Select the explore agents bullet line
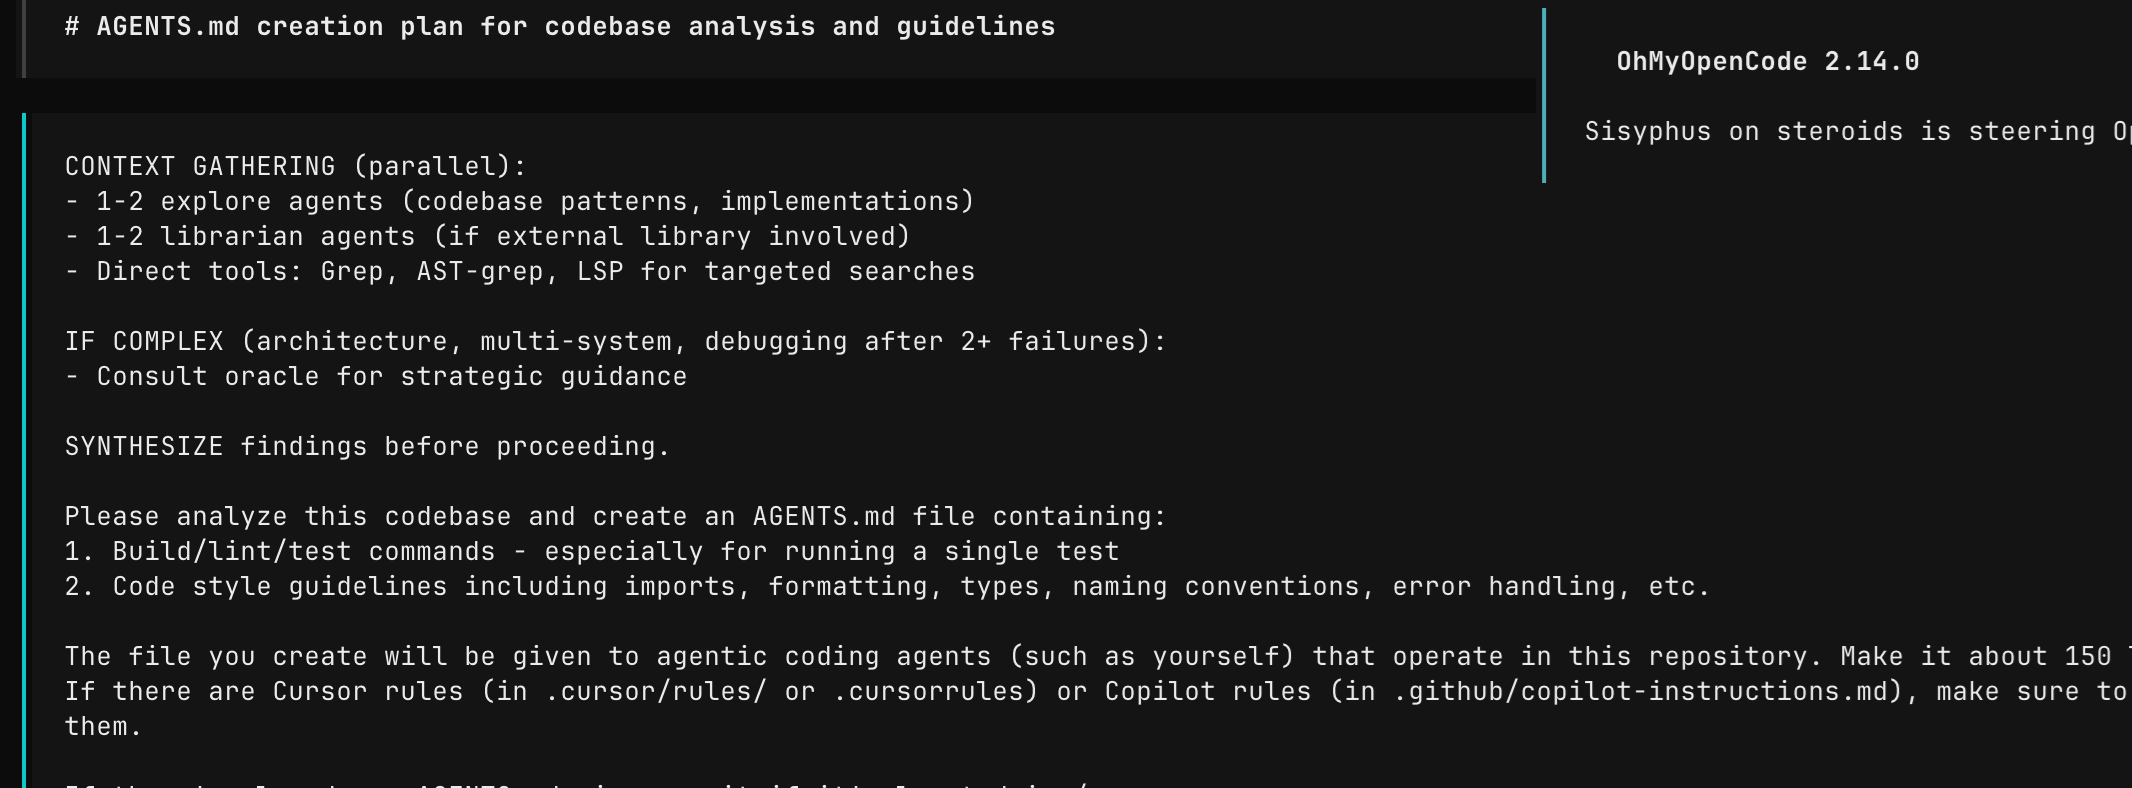 pos(519,201)
